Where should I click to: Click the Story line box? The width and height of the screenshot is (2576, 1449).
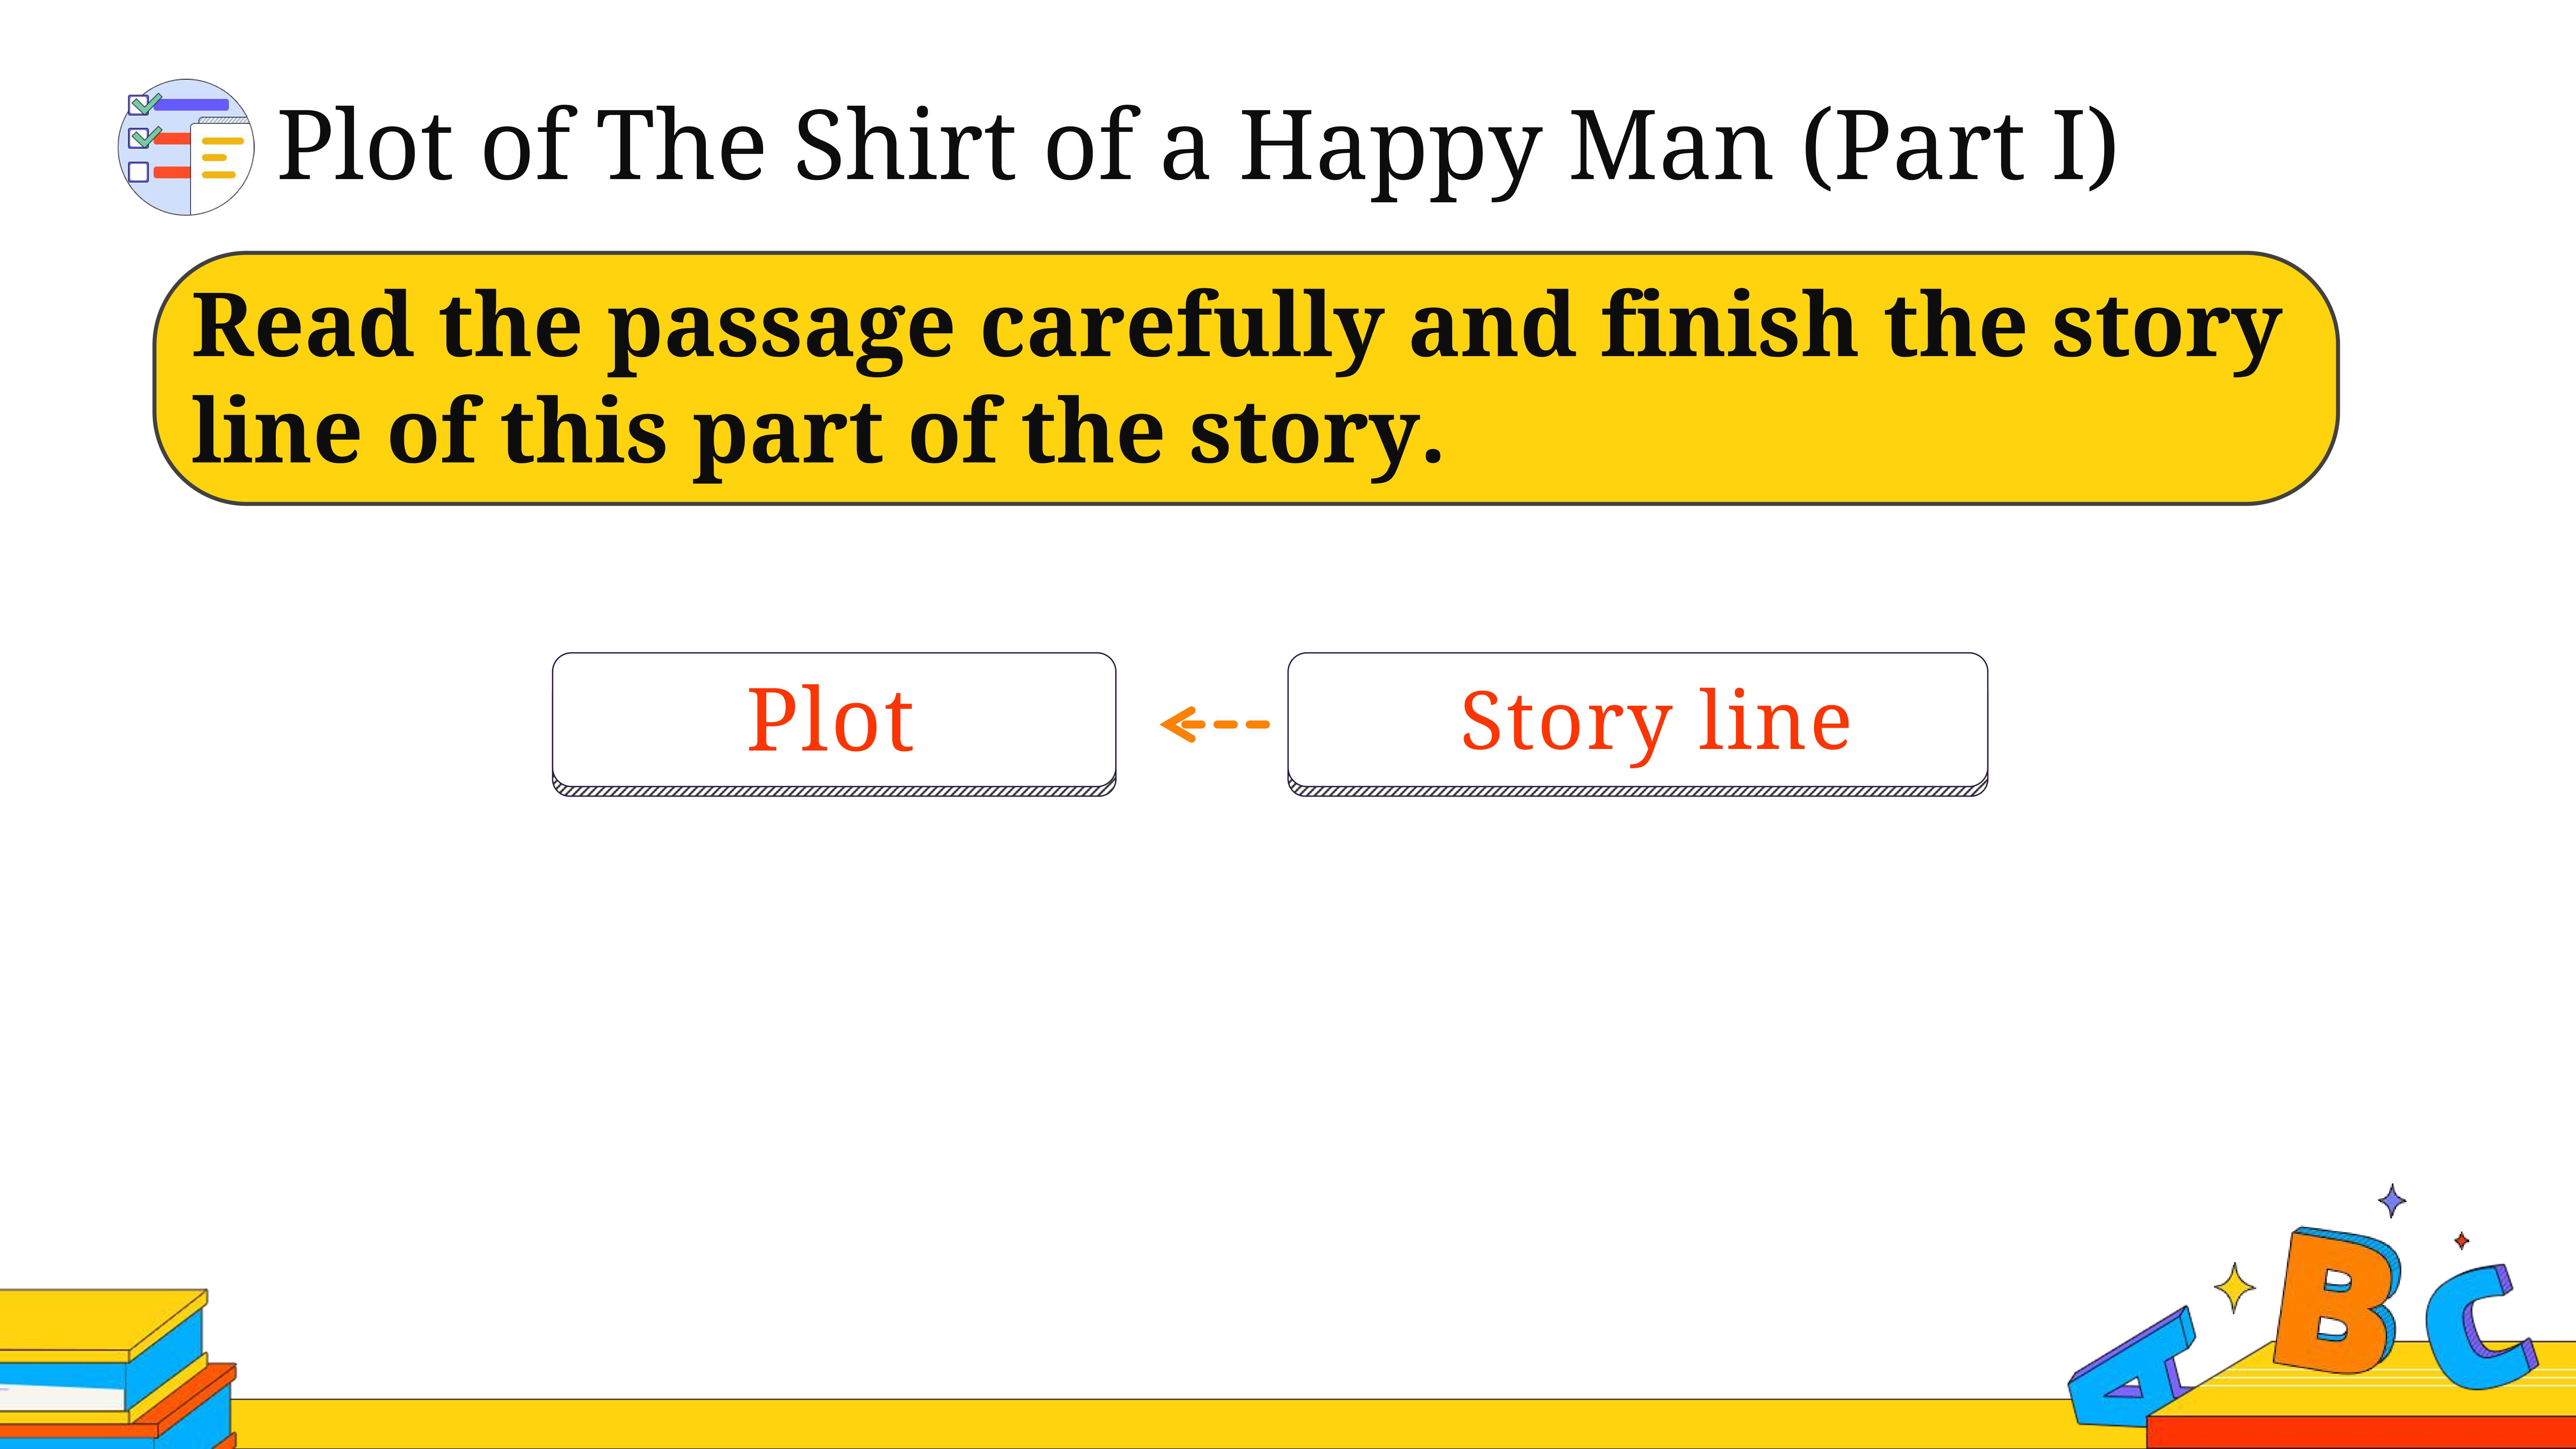pyautogui.click(x=1638, y=724)
